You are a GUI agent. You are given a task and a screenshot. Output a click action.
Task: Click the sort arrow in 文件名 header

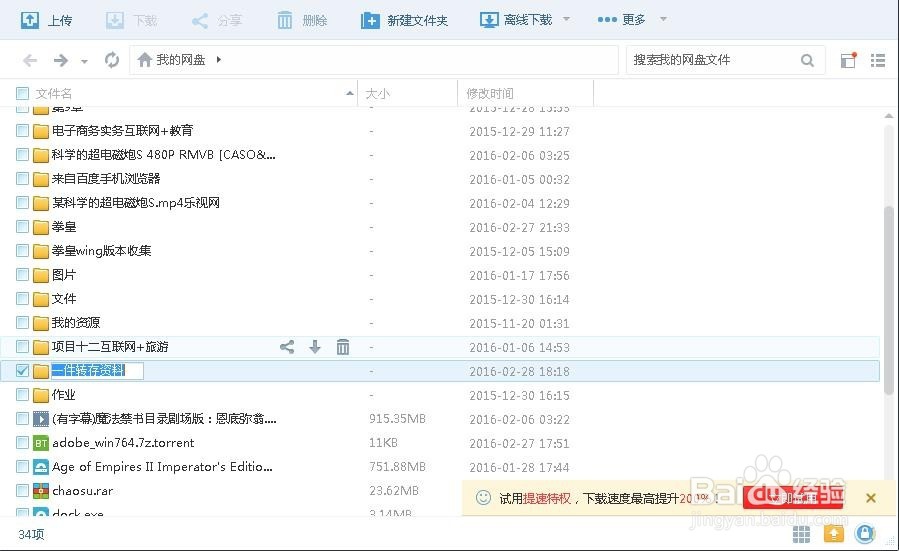click(350, 93)
